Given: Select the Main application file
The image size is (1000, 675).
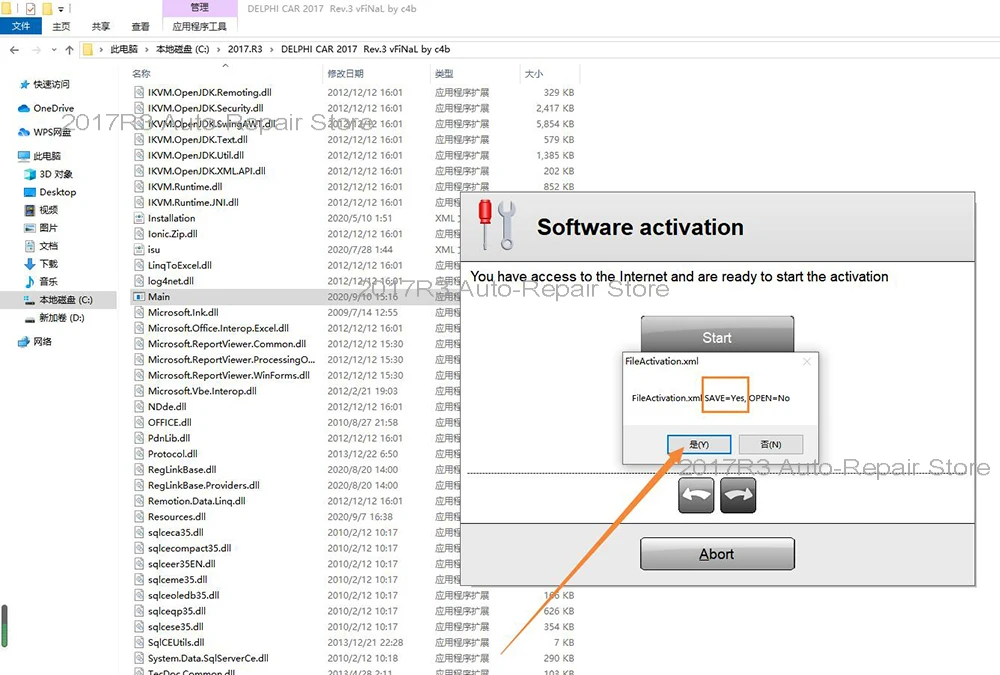Looking at the screenshot, I should (159, 297).
